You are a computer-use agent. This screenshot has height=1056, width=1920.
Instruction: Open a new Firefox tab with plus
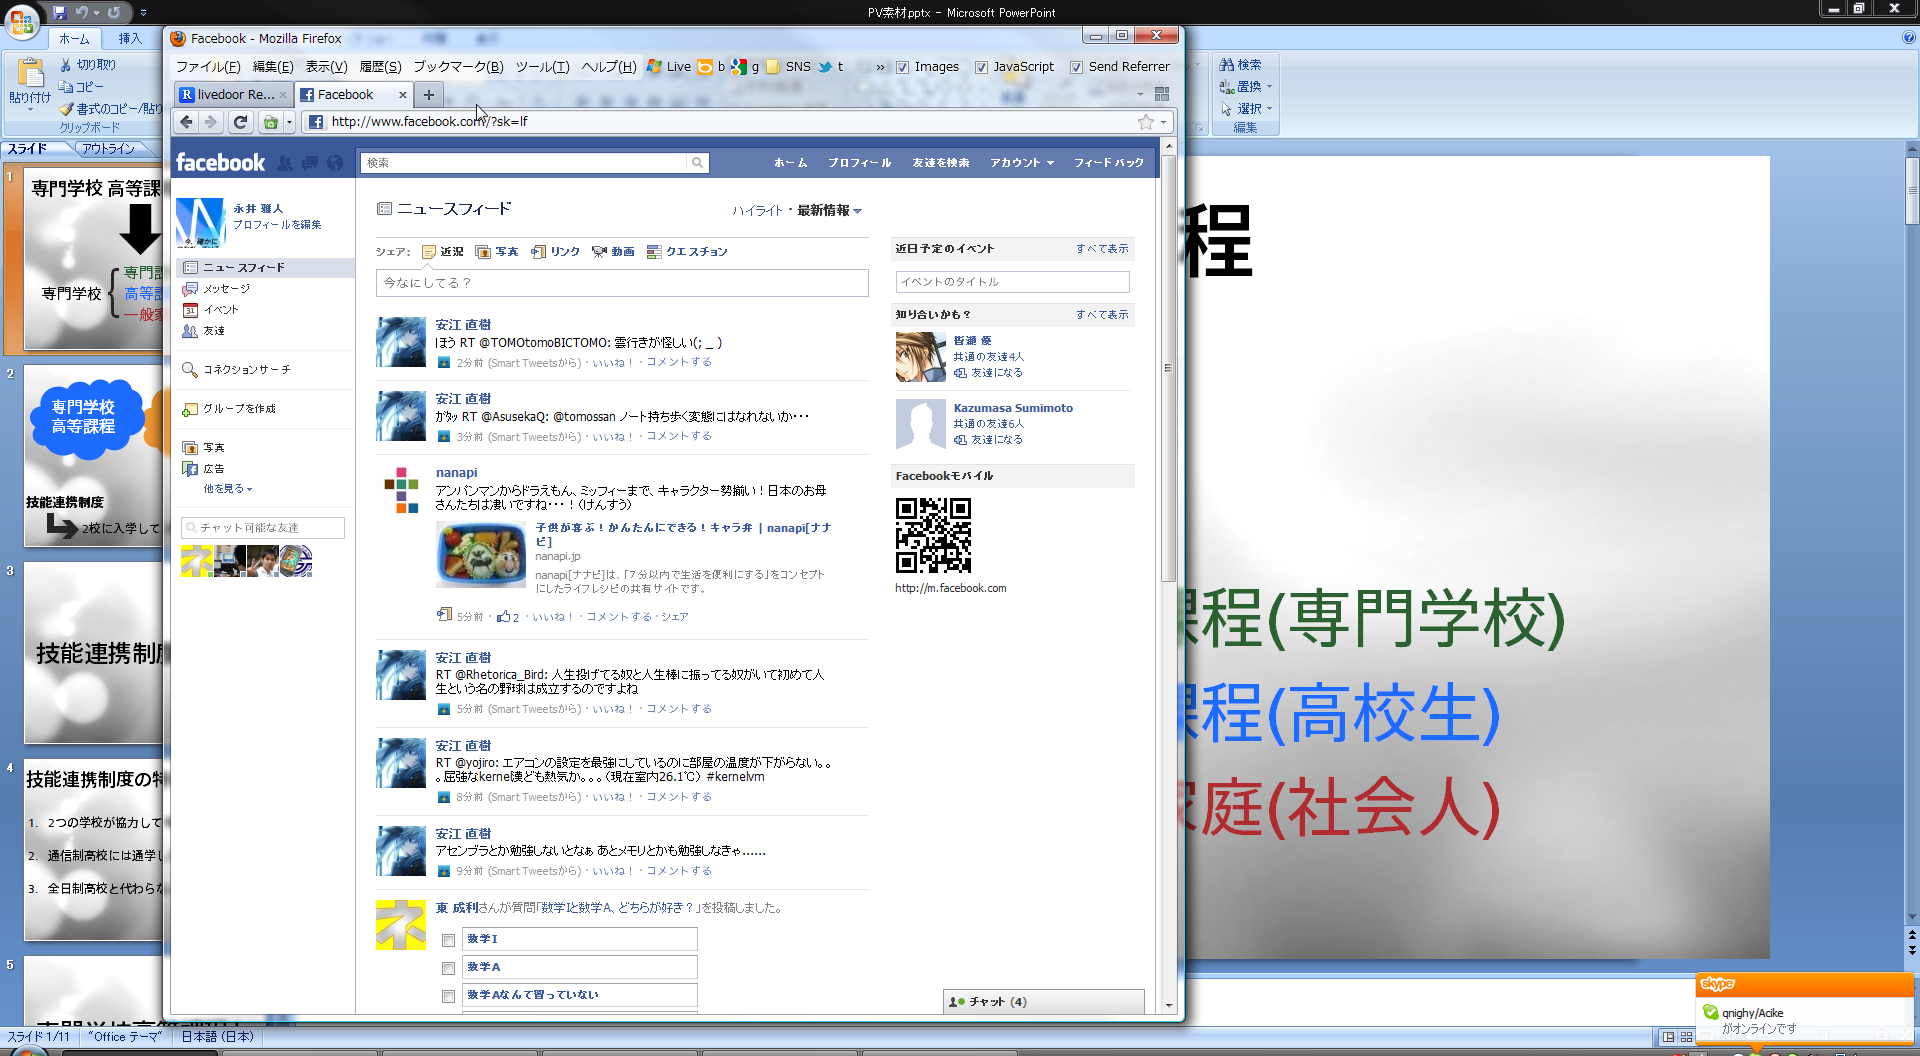[429, 95]
